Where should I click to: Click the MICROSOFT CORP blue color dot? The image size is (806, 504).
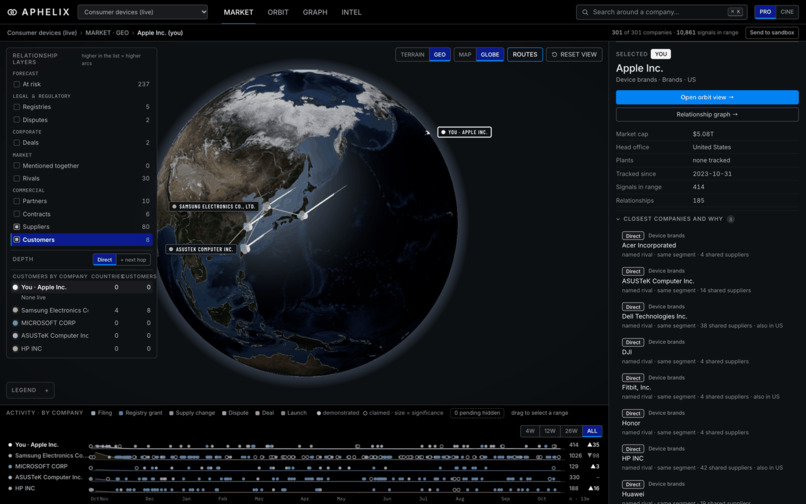tap(15, 323)
